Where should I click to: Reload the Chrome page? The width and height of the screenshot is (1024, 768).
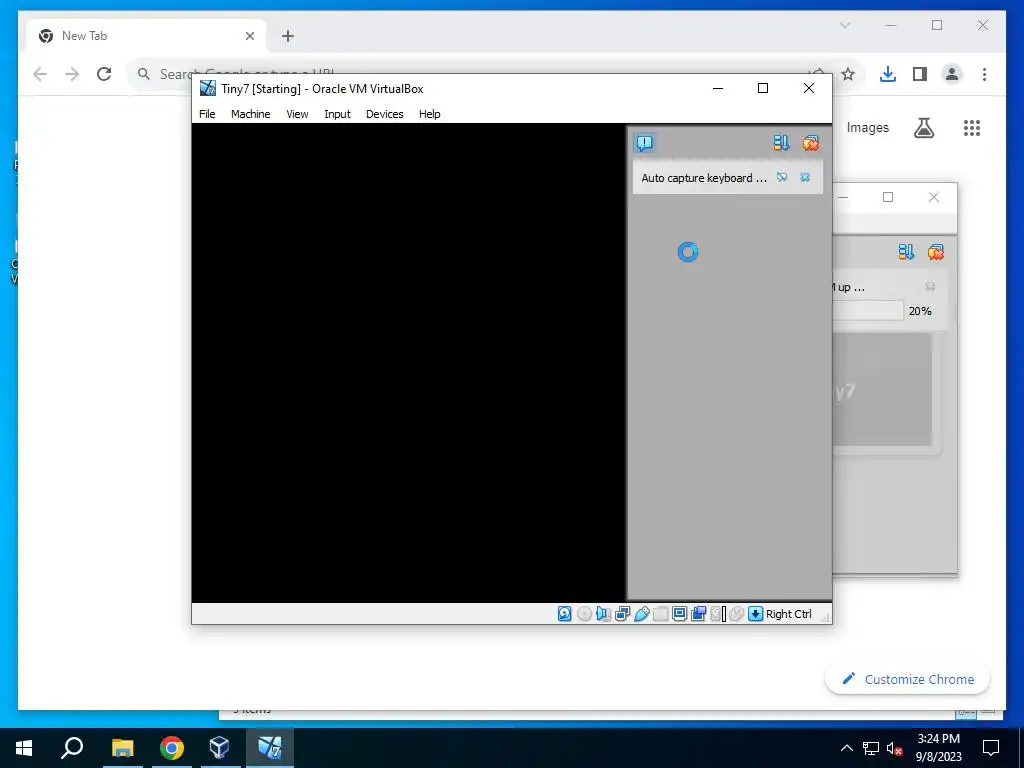pyautogui.click(x=104, y=74)
